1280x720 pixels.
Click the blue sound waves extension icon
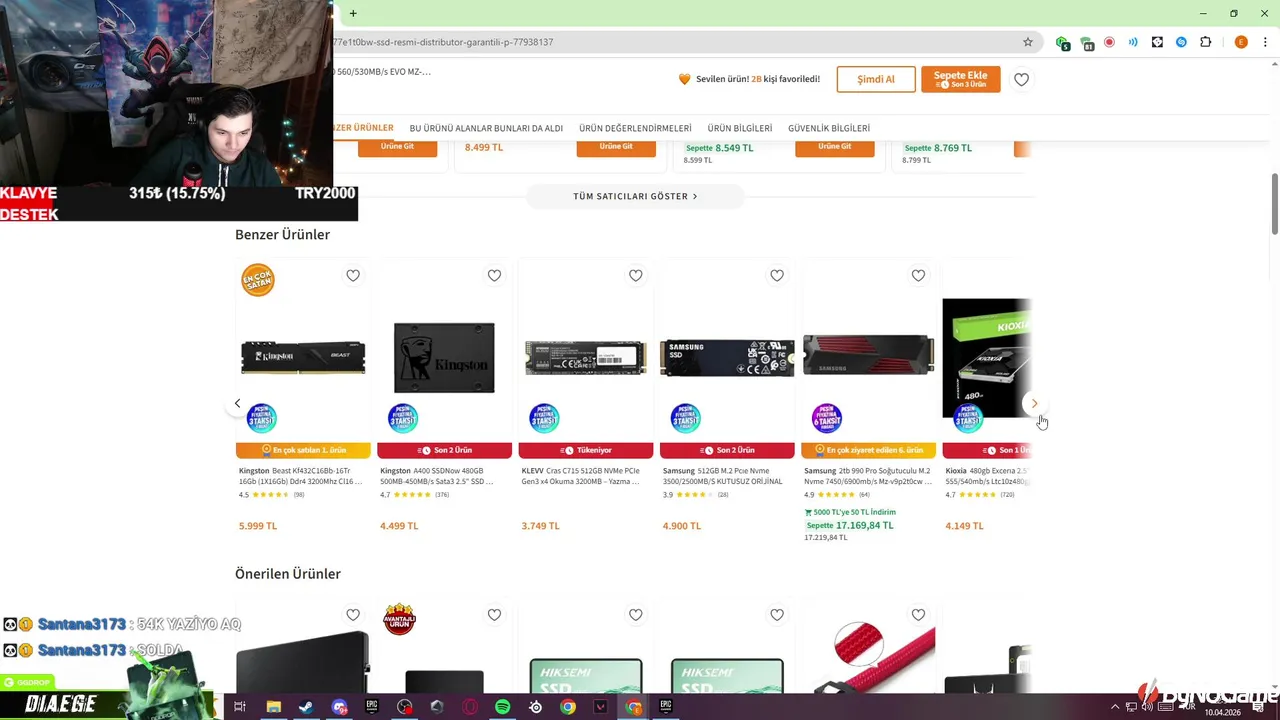[1133, 42]
